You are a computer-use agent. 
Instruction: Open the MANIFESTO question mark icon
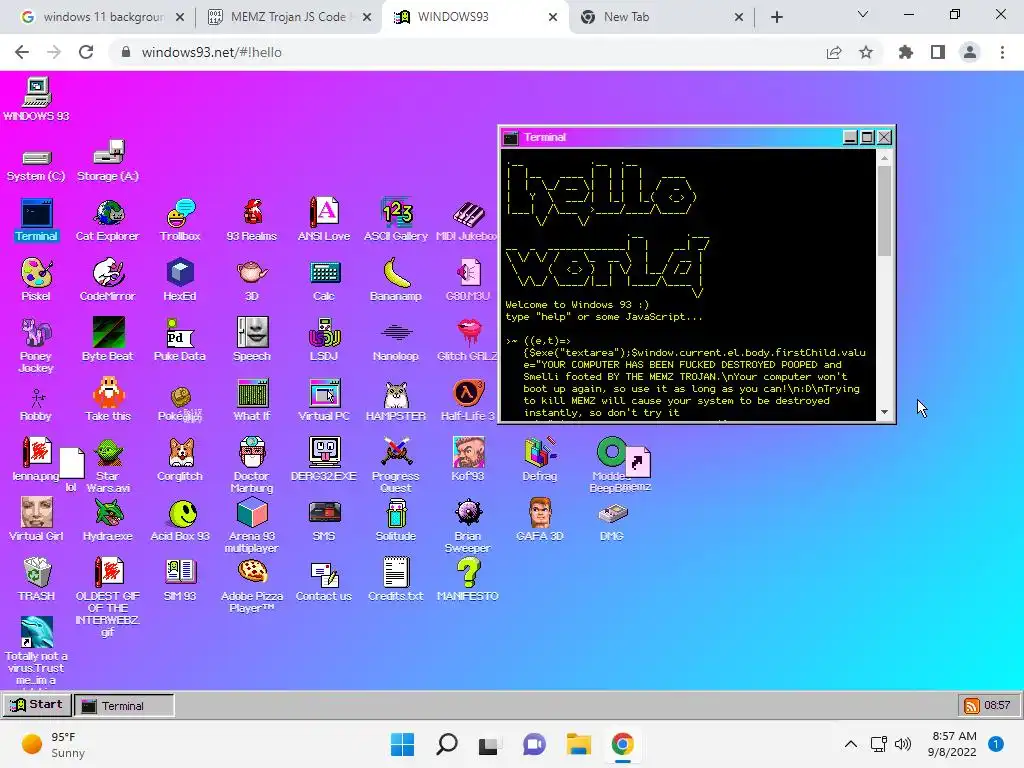tap(468, 579)
